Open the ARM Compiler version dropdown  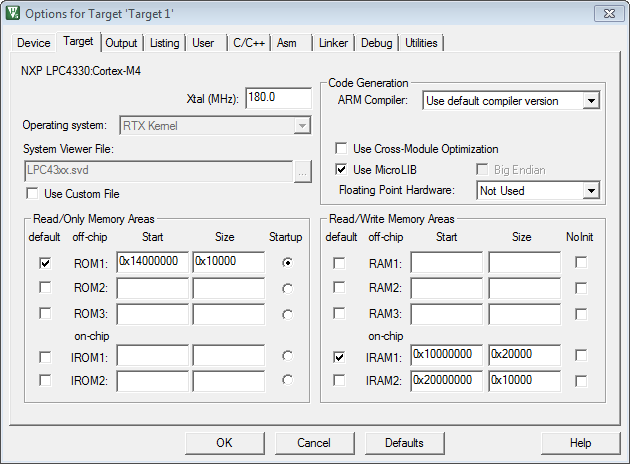tap(590, 101)
